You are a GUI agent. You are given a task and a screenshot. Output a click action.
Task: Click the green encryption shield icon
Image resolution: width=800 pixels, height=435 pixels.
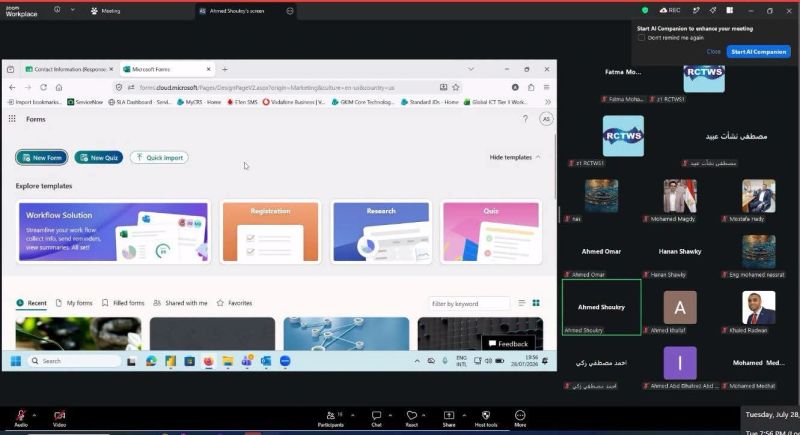click(x=645, y=10)
